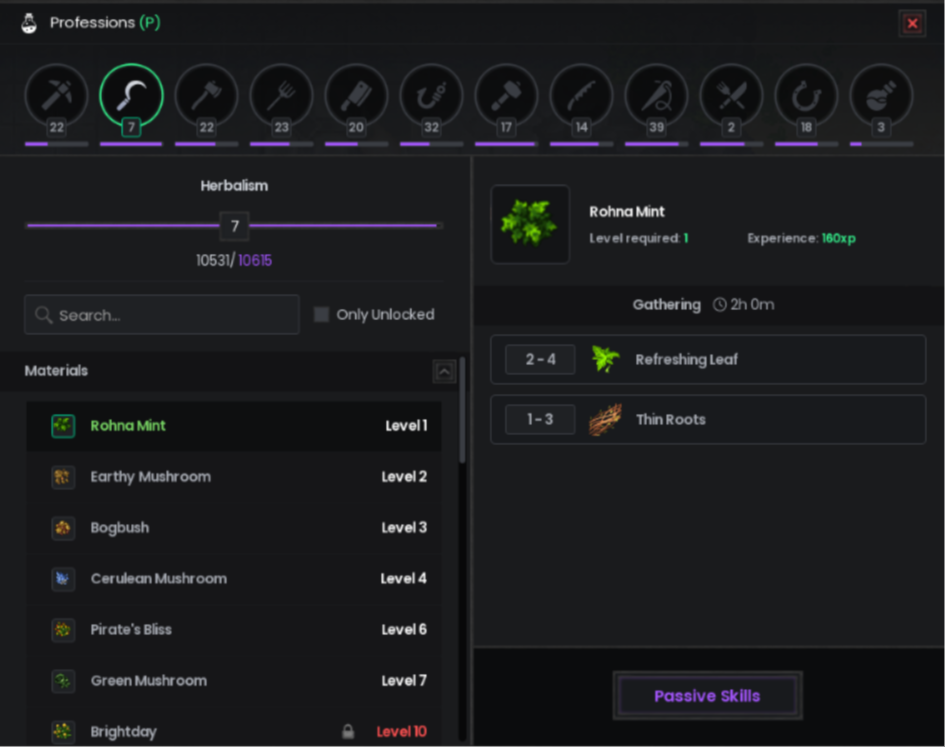
Task: Select the Herbalism sickle profession icon
Action: tap(131, 95)
